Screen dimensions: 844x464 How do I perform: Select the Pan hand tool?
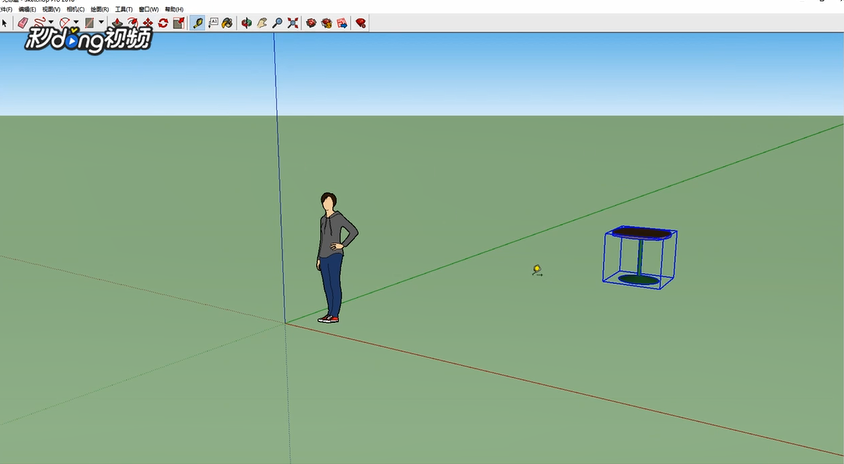pyautogui.click(x=262, y=23)
